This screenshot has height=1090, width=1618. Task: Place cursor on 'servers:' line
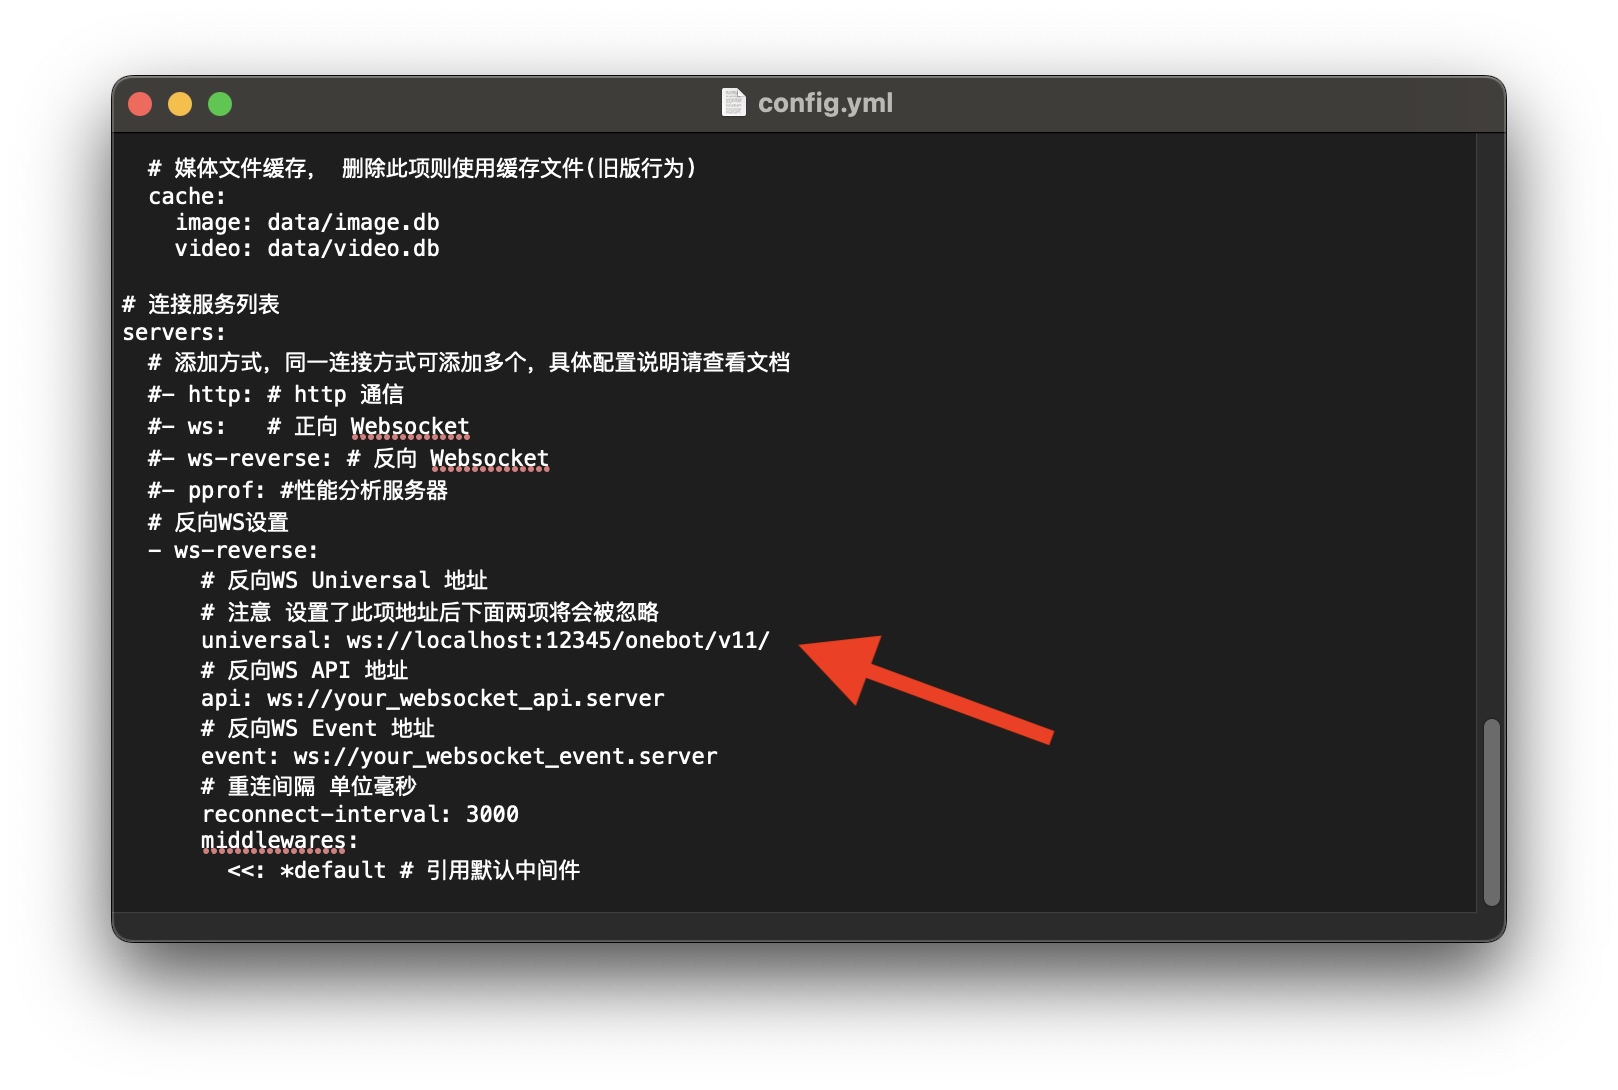tap(174, 332)
